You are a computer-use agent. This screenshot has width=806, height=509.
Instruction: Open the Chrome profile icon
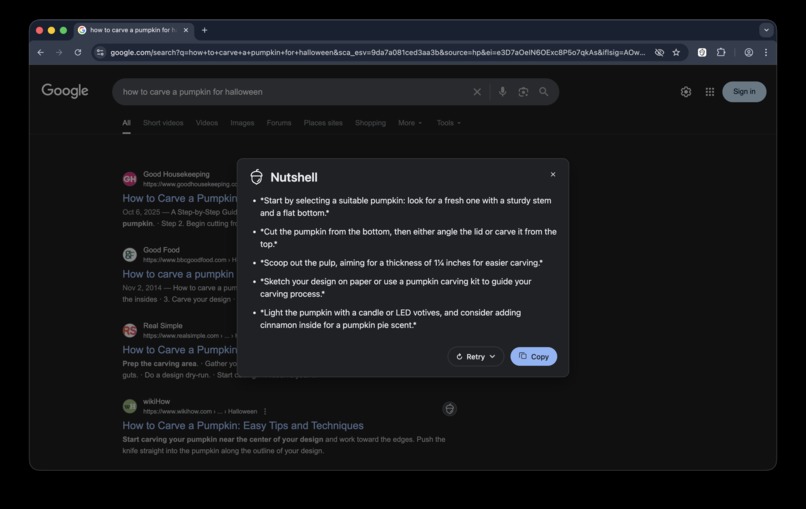coord(748,52)
